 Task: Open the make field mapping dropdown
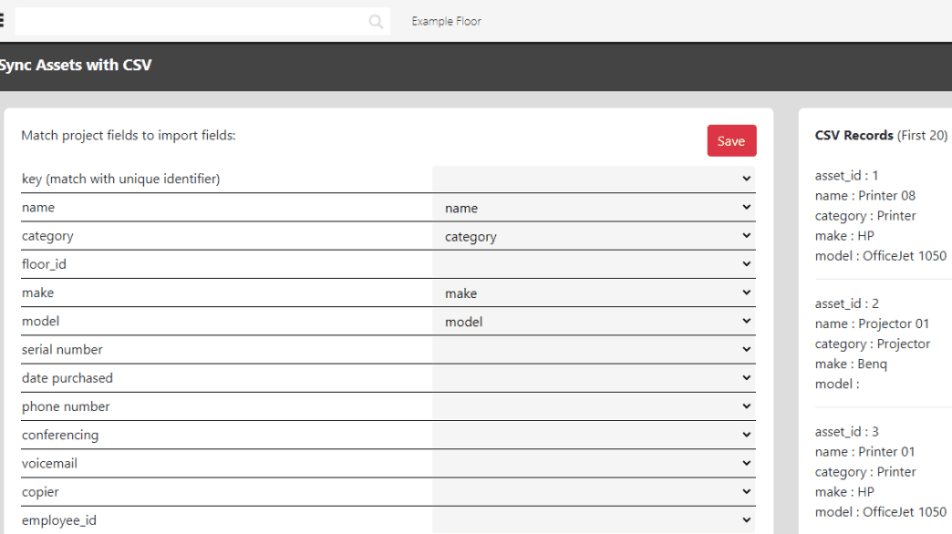[x=594, y=293]
